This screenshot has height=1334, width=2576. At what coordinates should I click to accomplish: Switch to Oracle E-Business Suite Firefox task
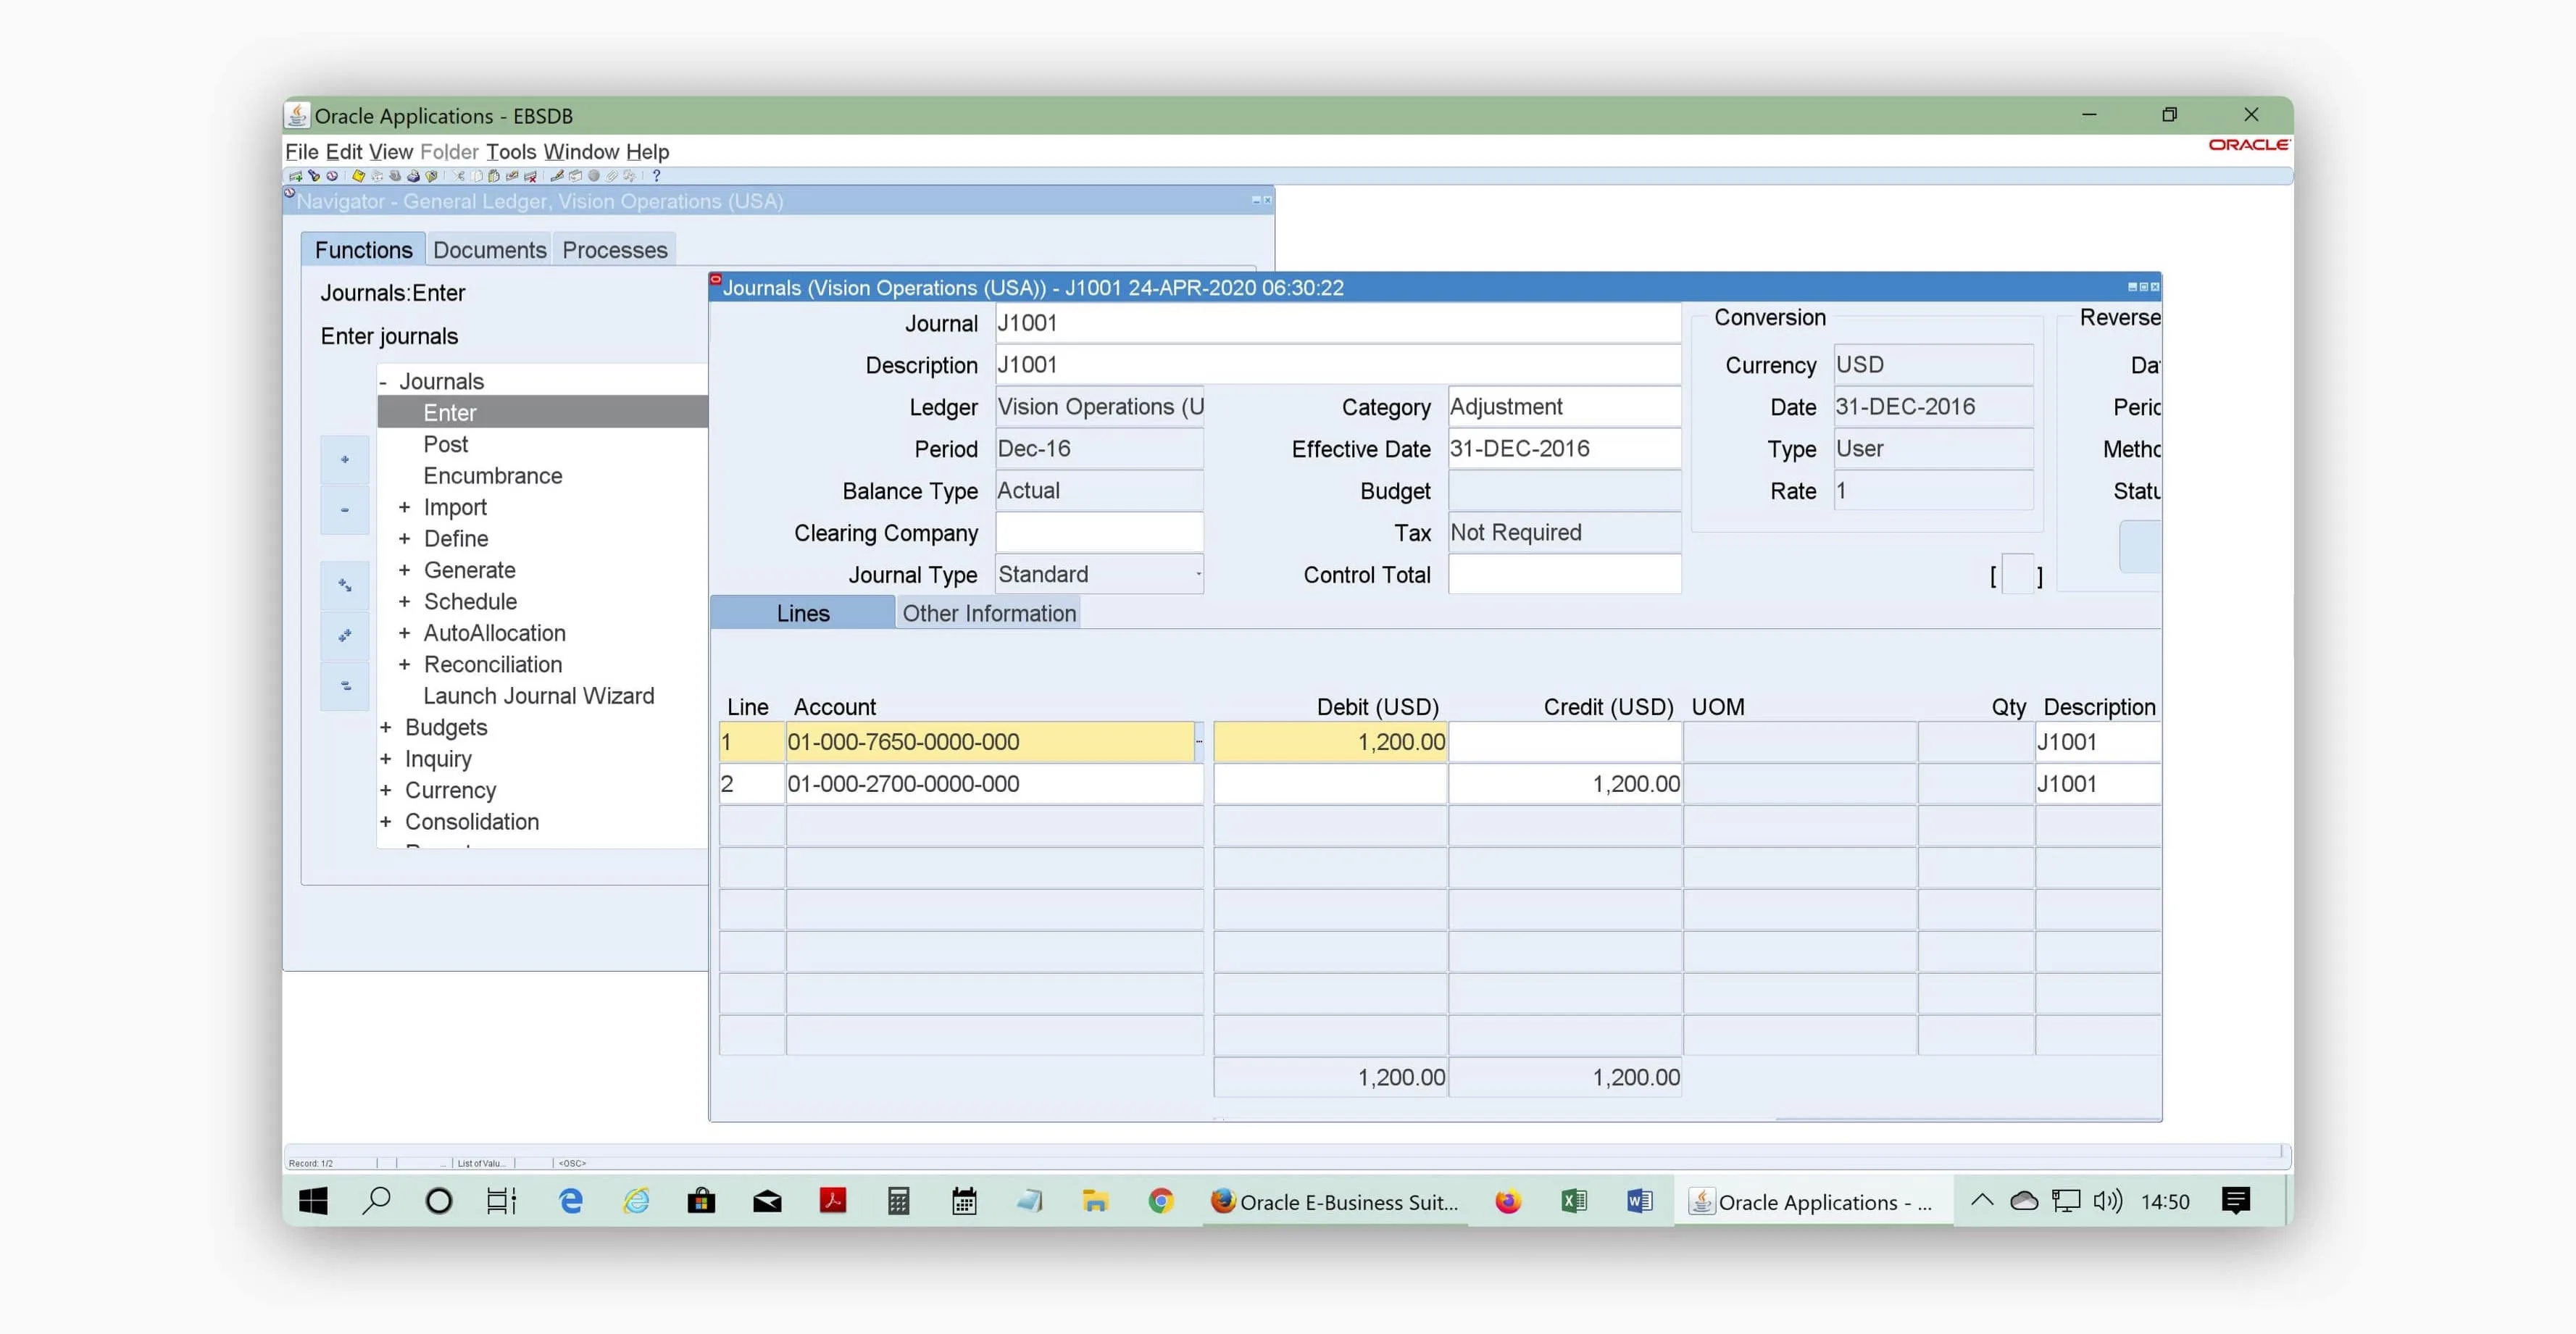1335,1201
